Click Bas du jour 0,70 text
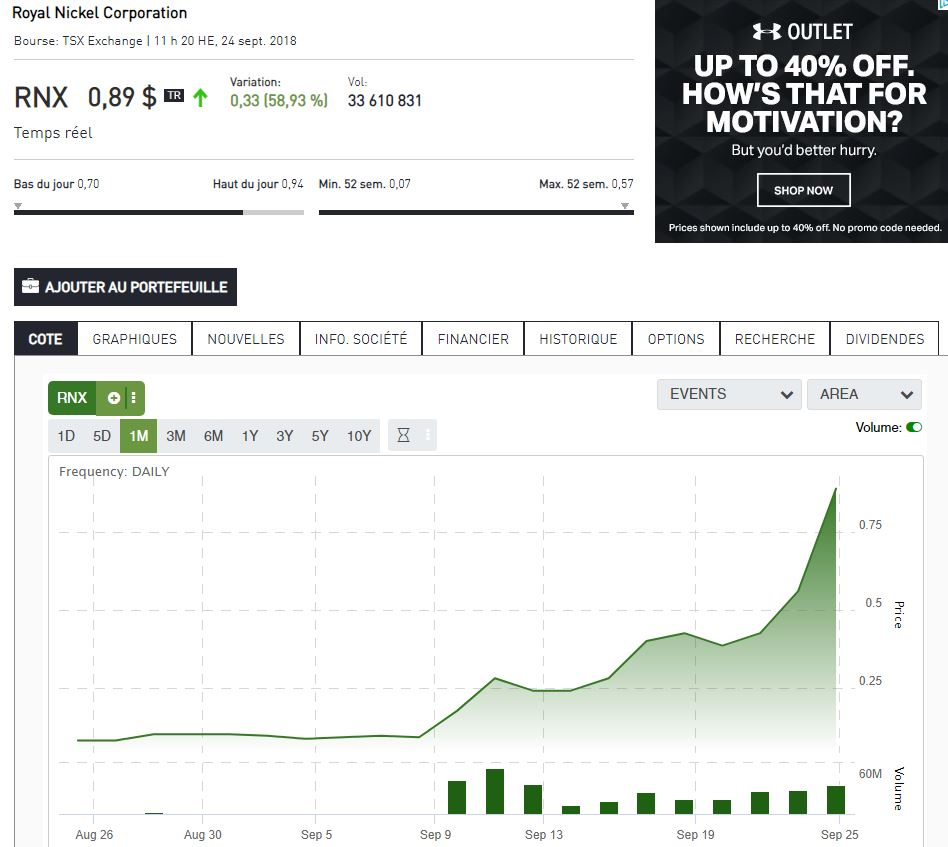This screenshot has width=948, height=847. tap(57, 184)
